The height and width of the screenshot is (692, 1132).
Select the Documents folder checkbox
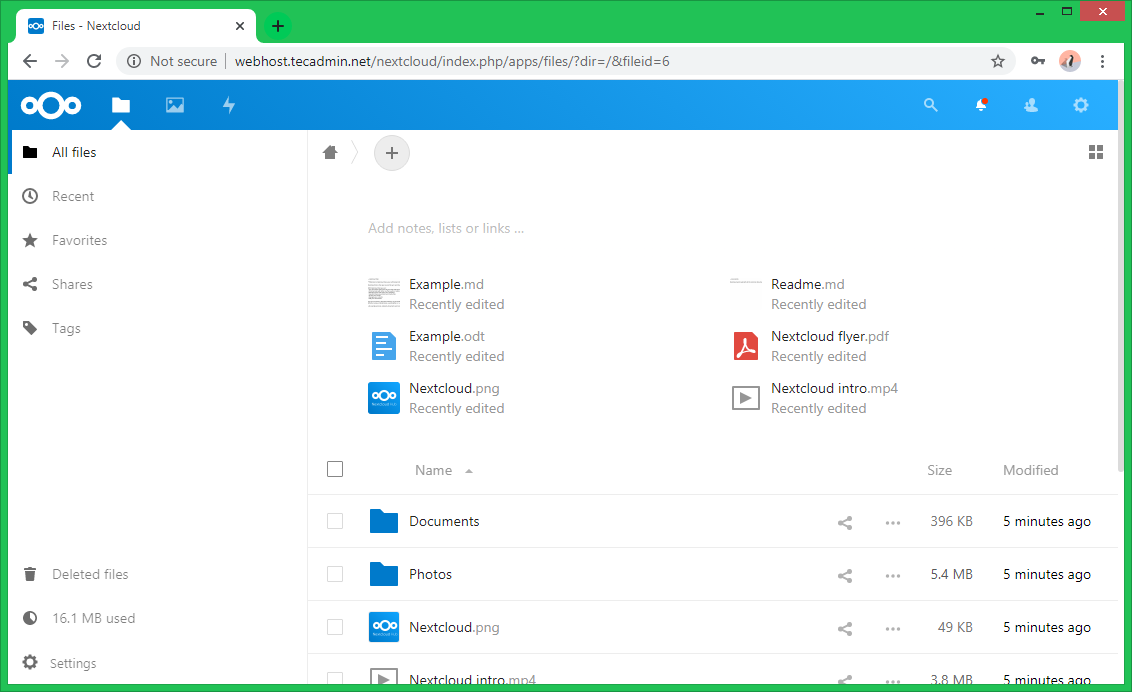pyautogui.click(x=335, y=521)
